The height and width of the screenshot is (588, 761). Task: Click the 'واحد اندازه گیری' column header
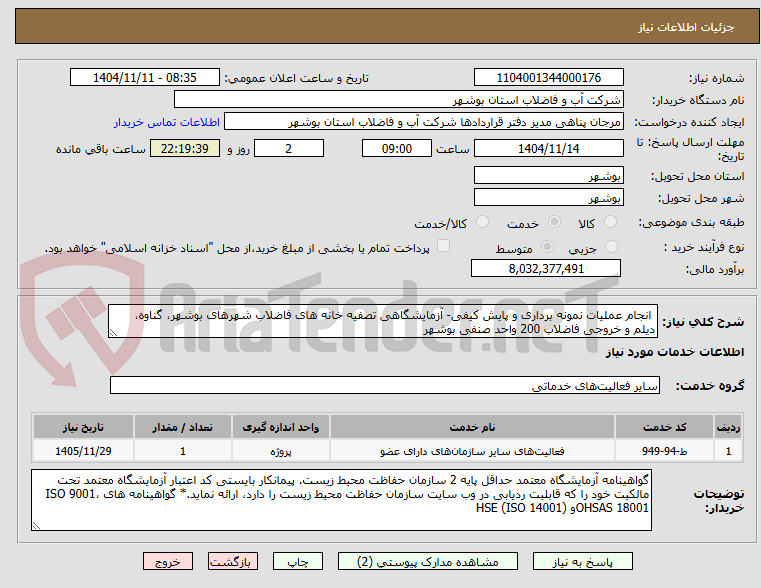coord(281,427)
